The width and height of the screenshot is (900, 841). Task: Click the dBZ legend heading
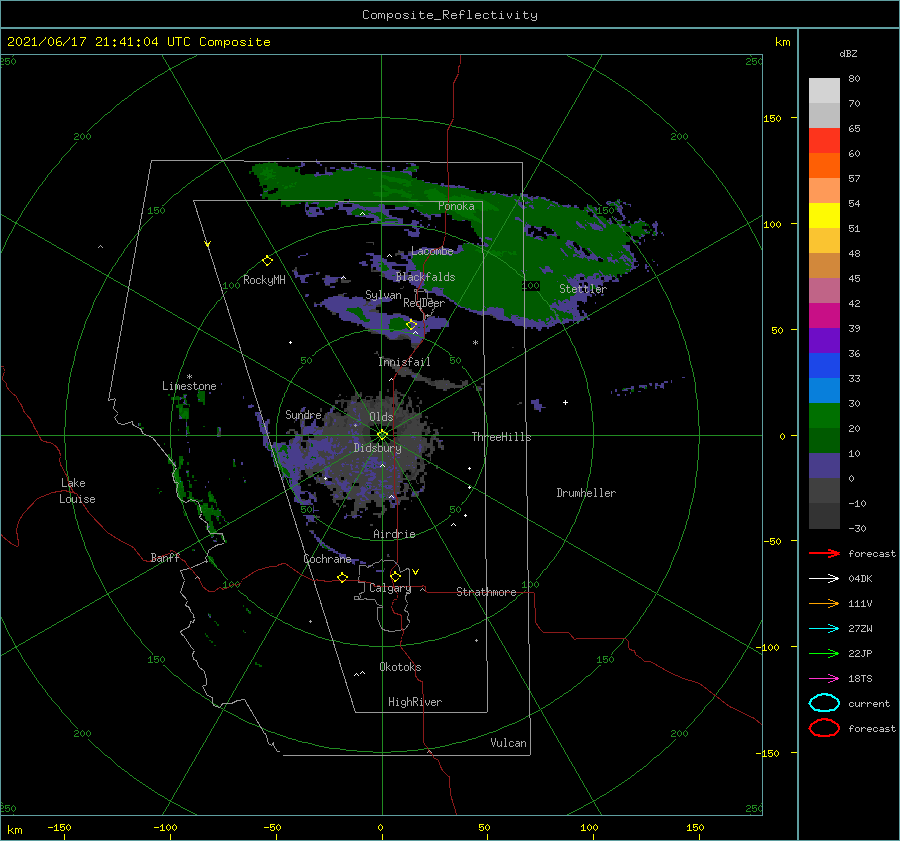(x=848, y=53)
